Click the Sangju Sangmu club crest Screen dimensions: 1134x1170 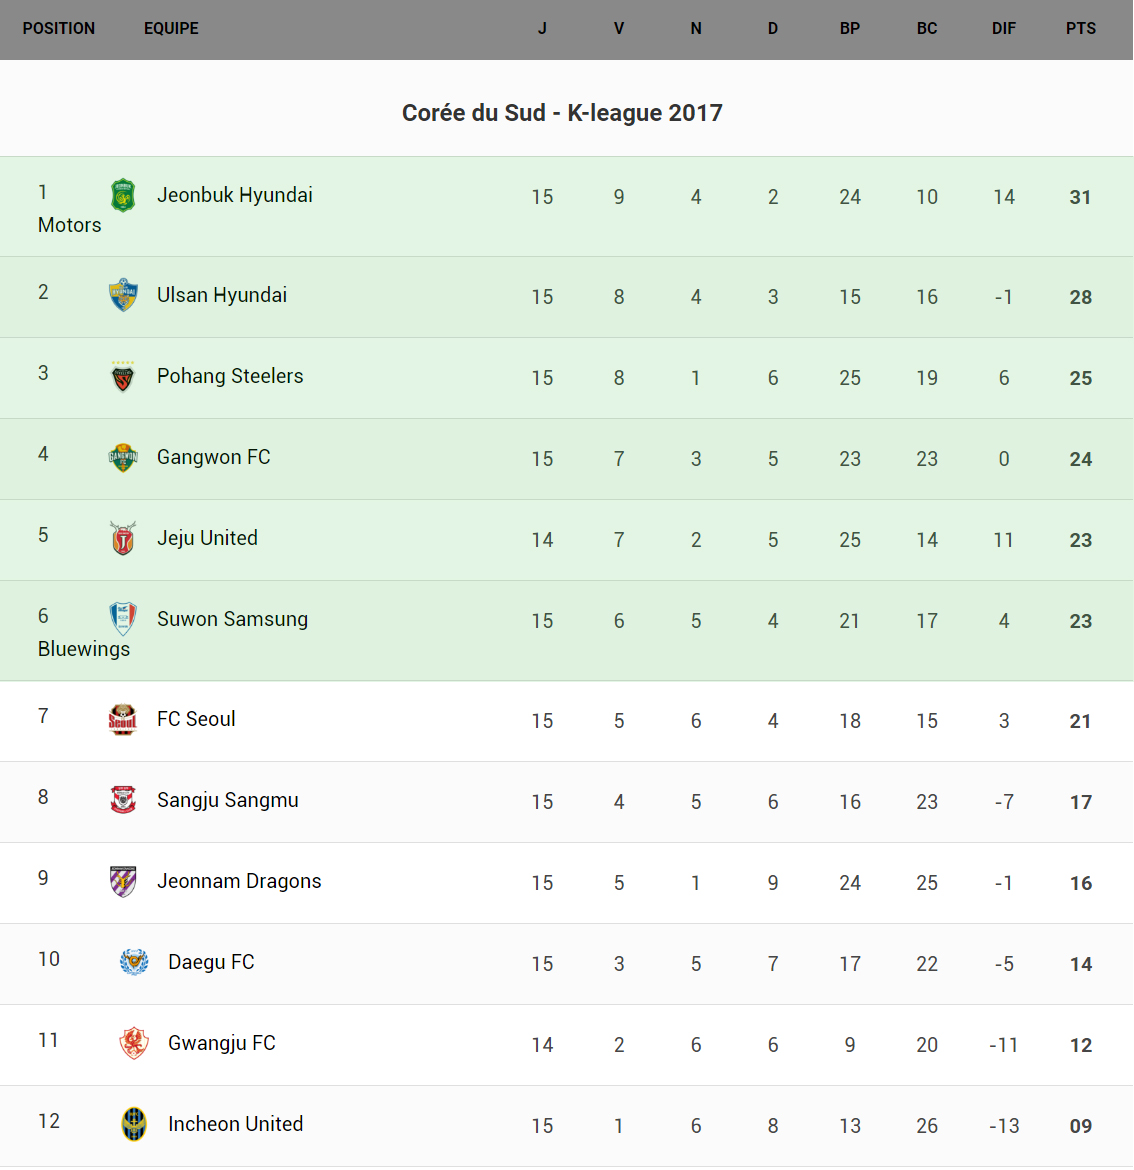point(123,800)
